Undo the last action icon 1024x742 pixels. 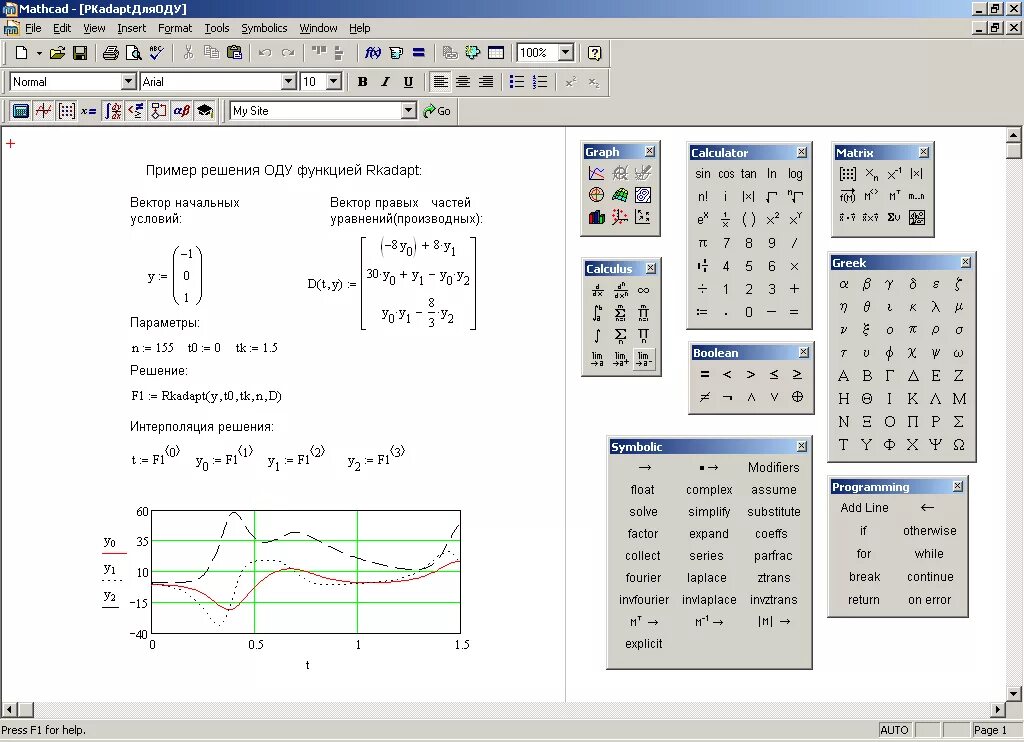pyautogui.click(x=264, y=53)
